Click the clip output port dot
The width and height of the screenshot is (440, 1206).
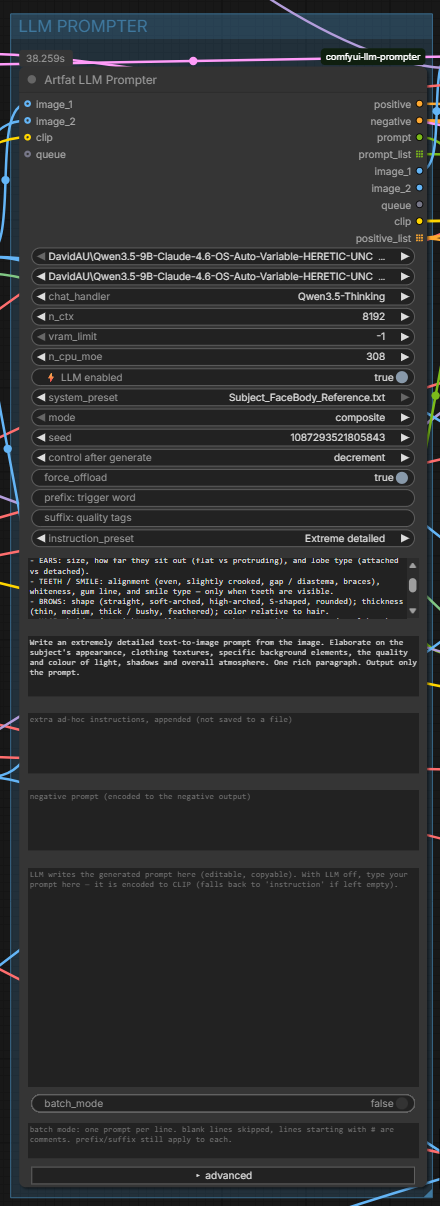coord(419,221)
